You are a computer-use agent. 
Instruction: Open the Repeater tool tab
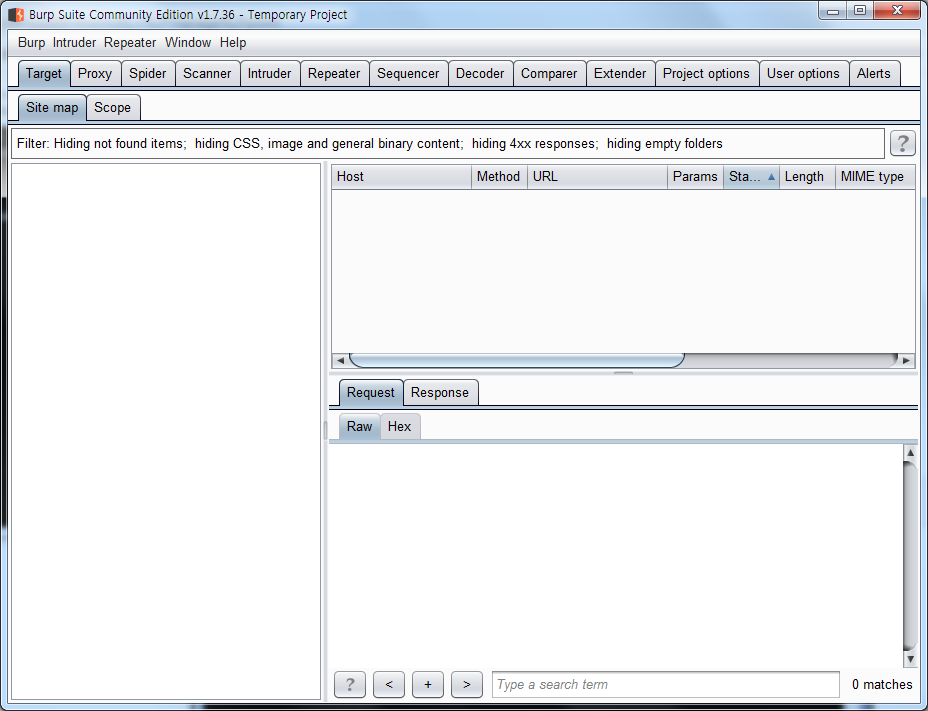click(334, 73)
